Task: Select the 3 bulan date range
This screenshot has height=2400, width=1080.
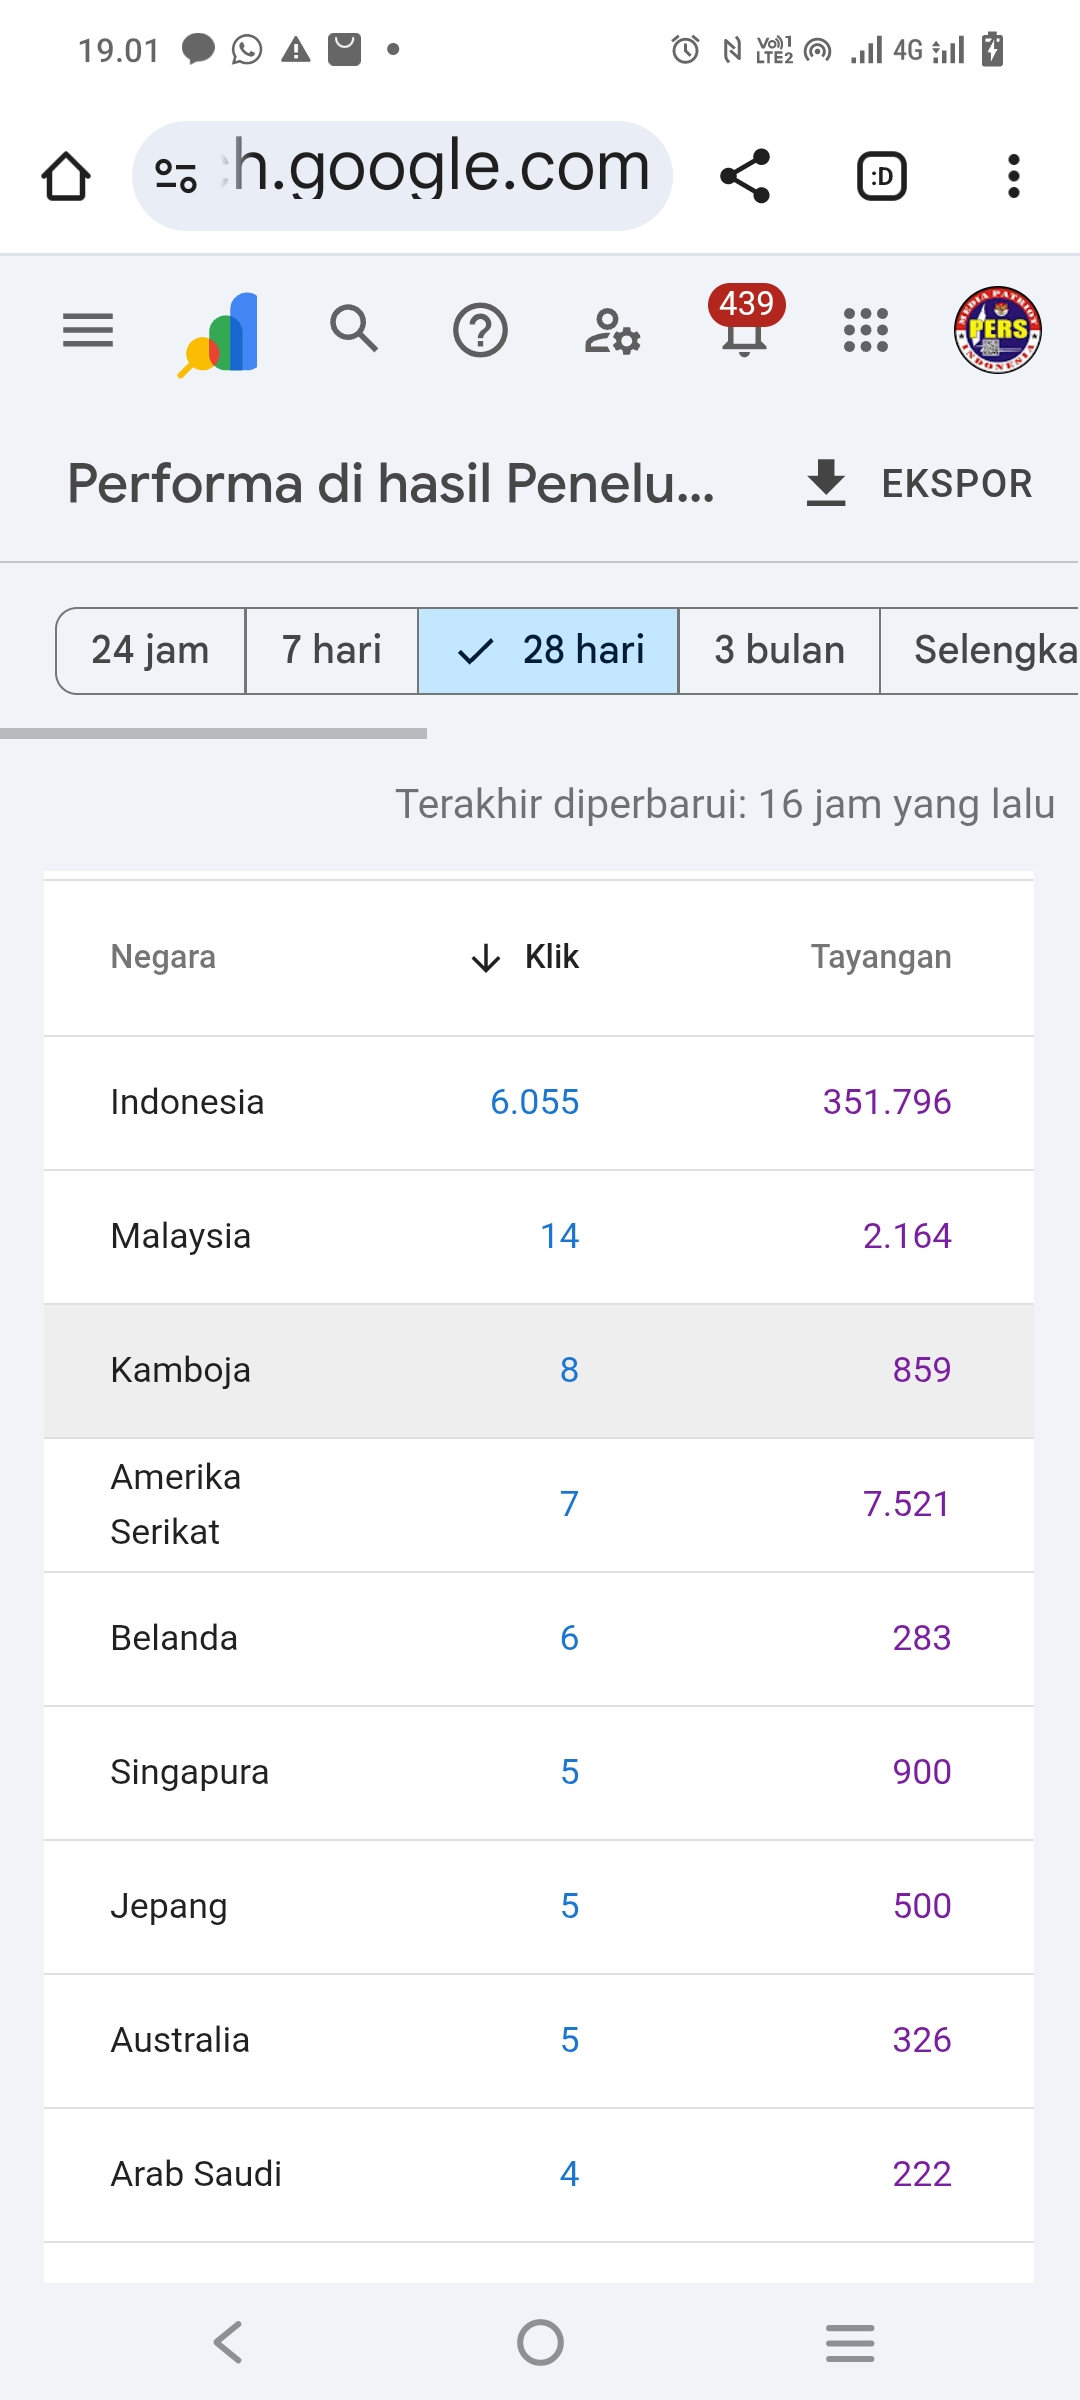Action: [779, 650]
